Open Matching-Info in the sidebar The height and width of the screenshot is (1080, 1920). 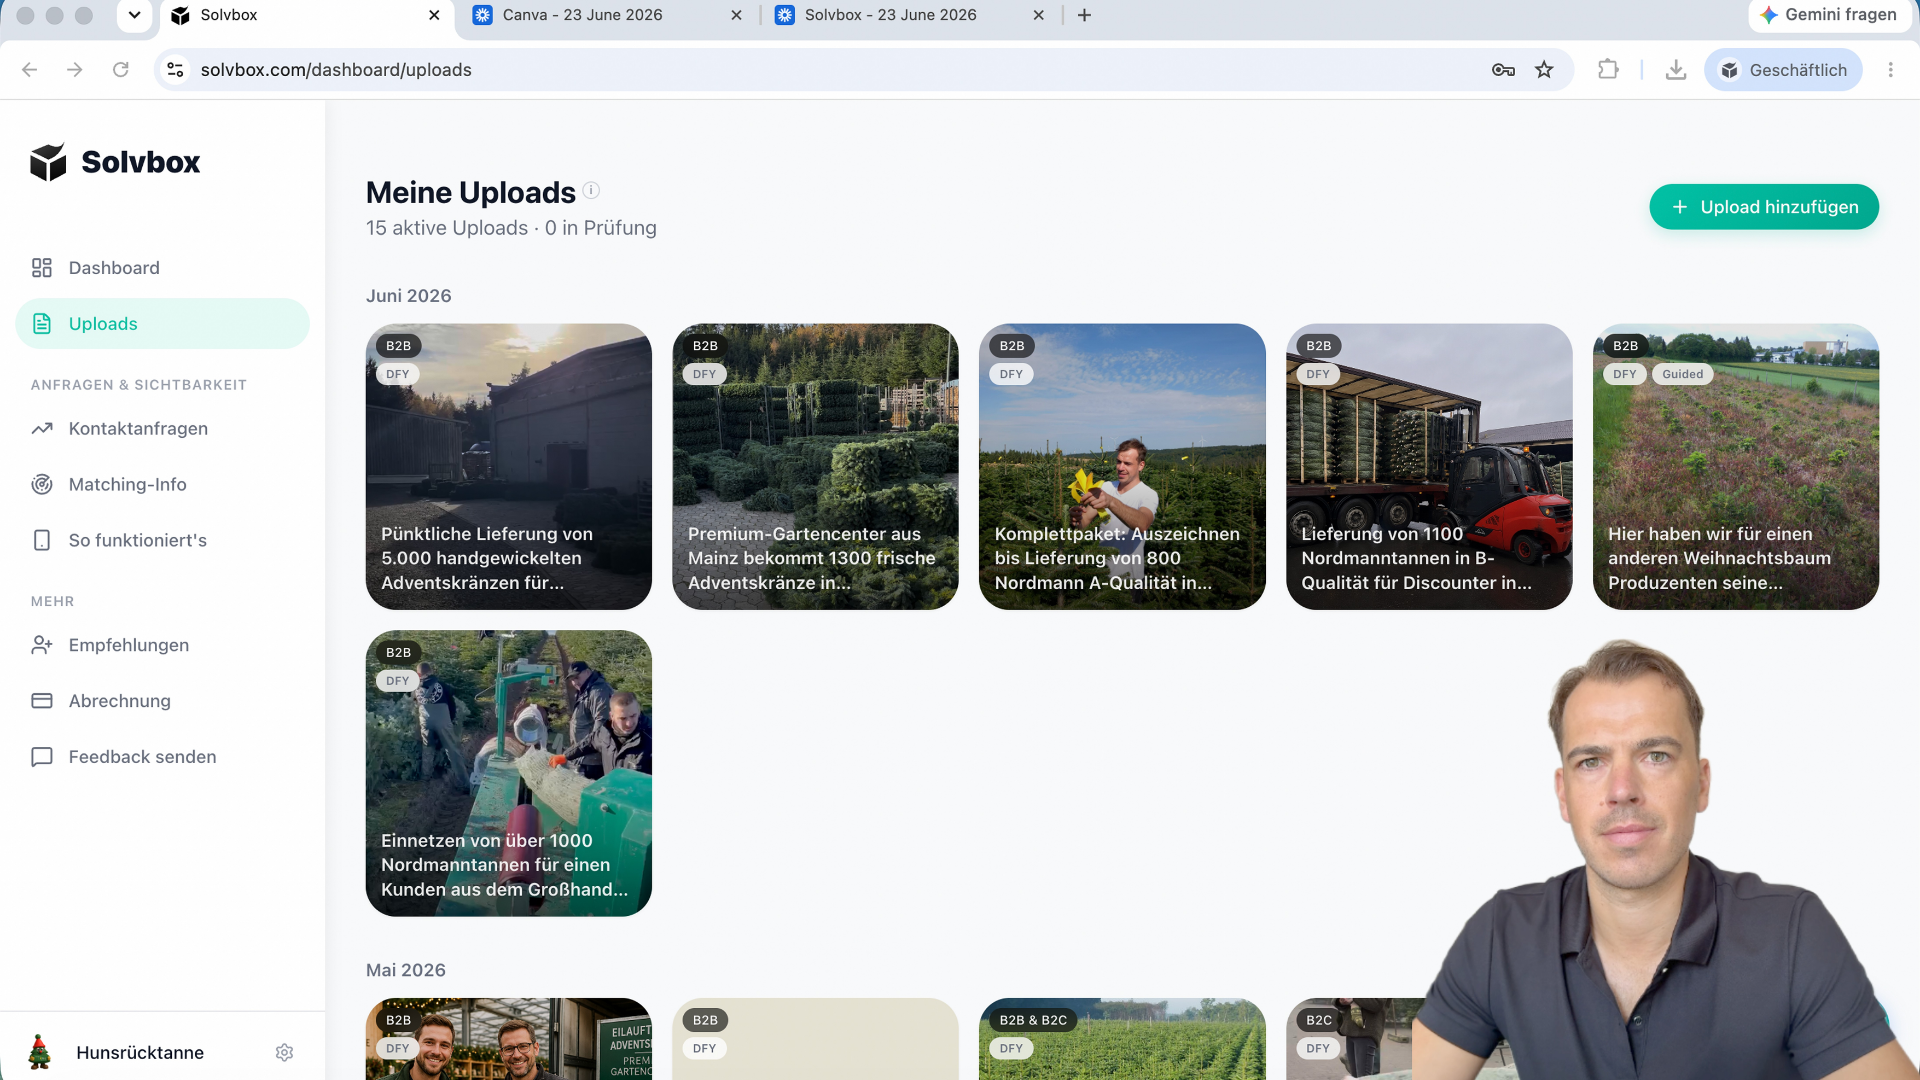(x=163, y=485)
